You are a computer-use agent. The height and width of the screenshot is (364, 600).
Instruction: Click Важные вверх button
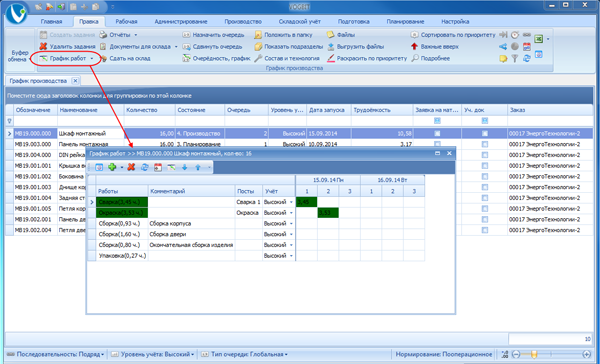click(434, 47)
